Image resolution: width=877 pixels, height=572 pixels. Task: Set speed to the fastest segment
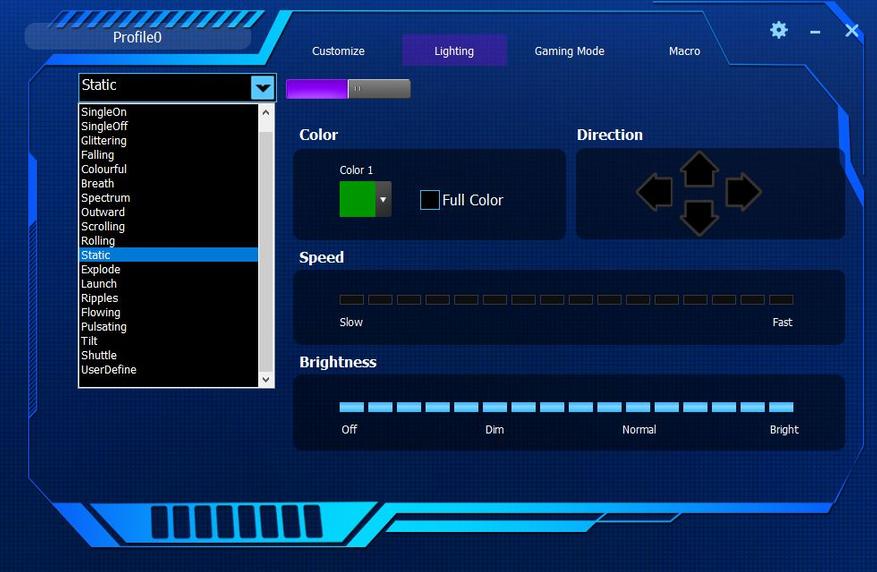point(781,300)
